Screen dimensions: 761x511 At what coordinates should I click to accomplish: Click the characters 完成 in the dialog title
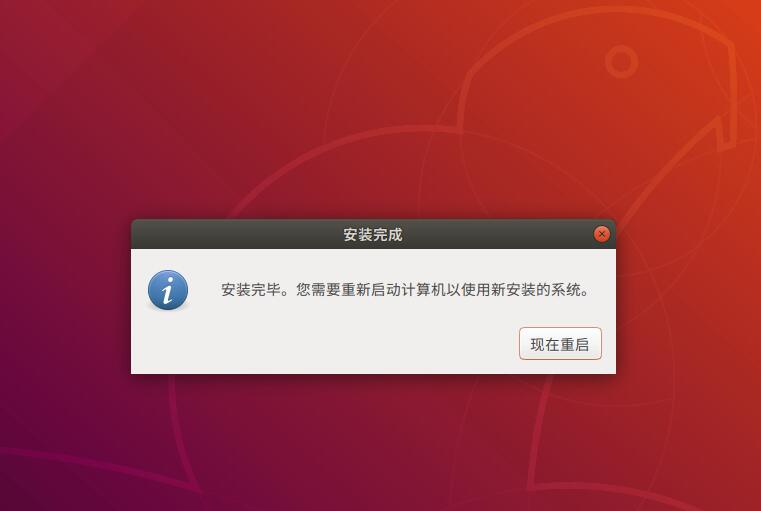coord(388,235)
